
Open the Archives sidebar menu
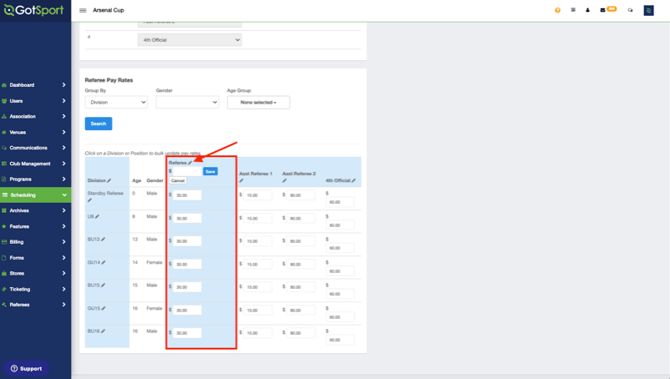[35, 211]
